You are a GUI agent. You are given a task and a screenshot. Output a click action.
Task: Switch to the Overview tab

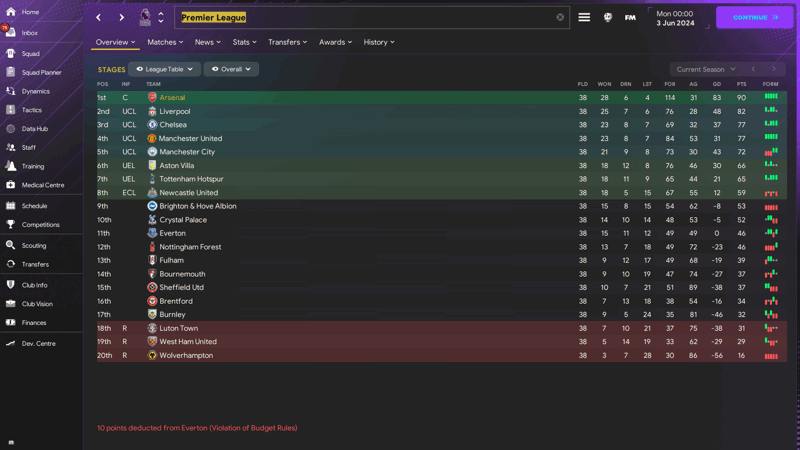click(115, 42)
